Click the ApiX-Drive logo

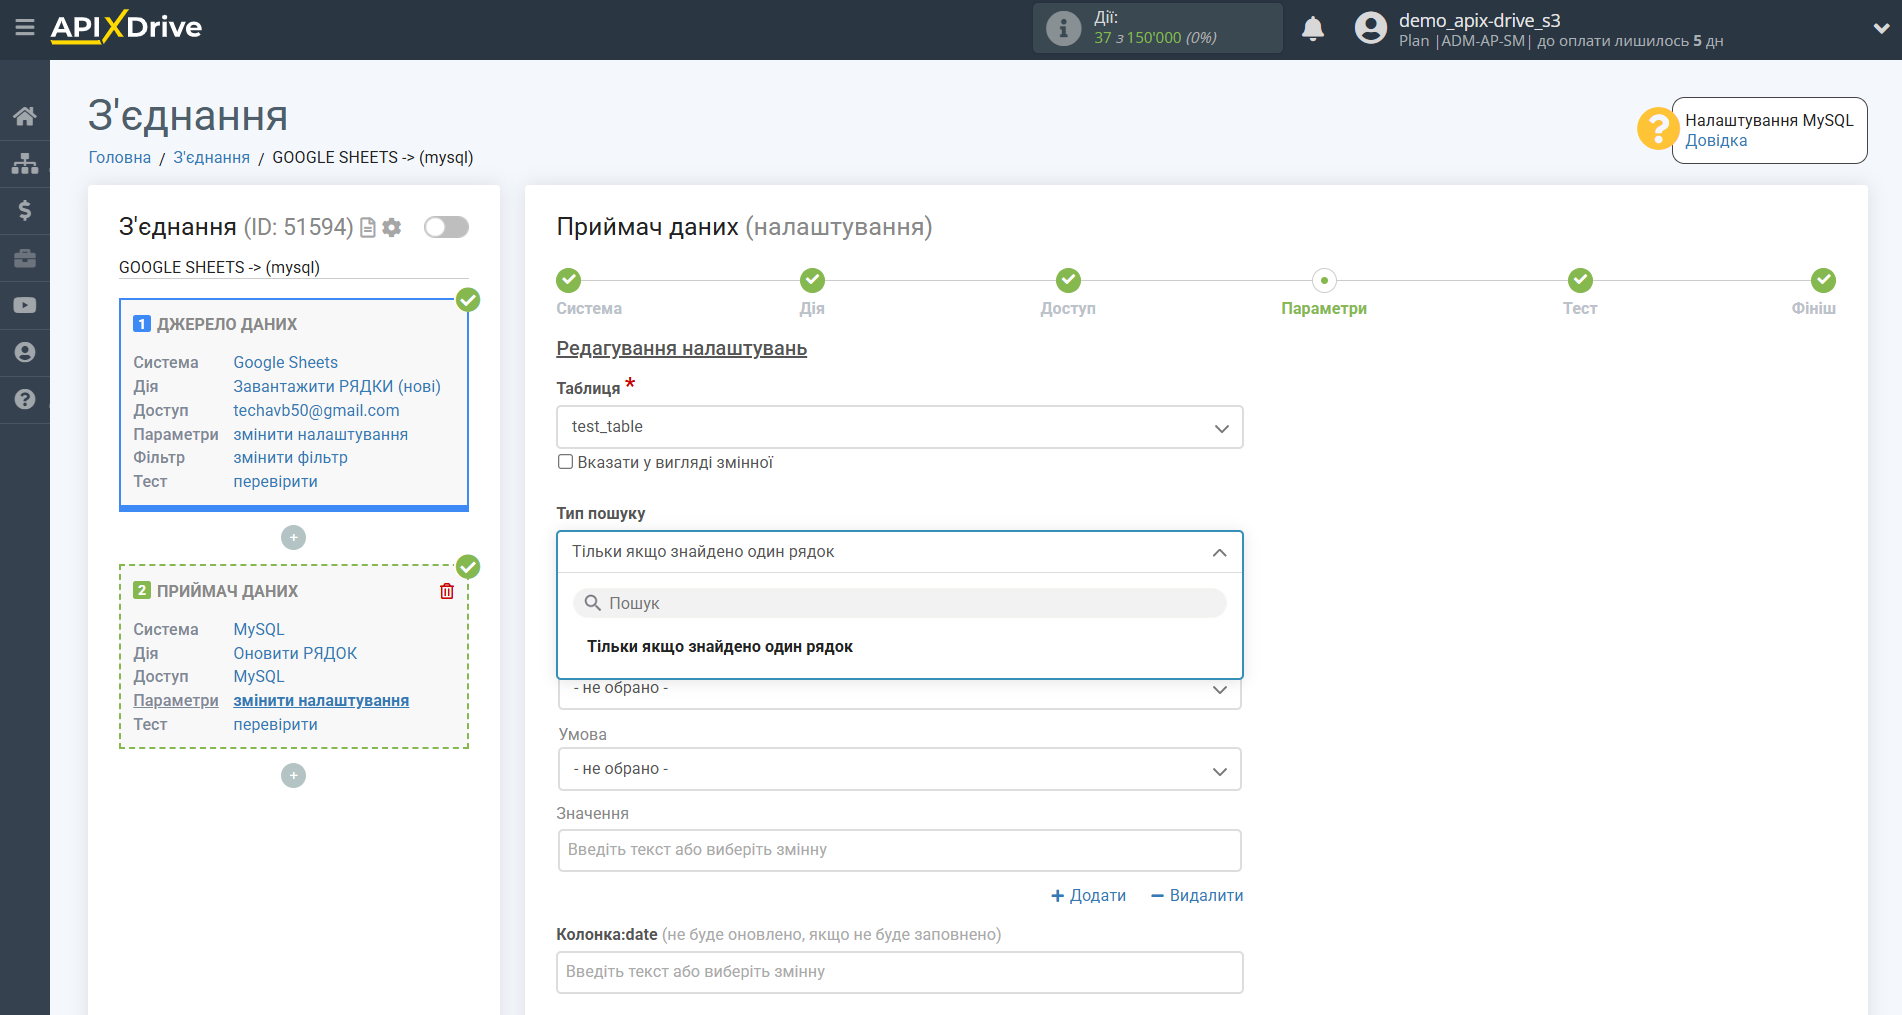pyautogui.click(x=126, y=27)
